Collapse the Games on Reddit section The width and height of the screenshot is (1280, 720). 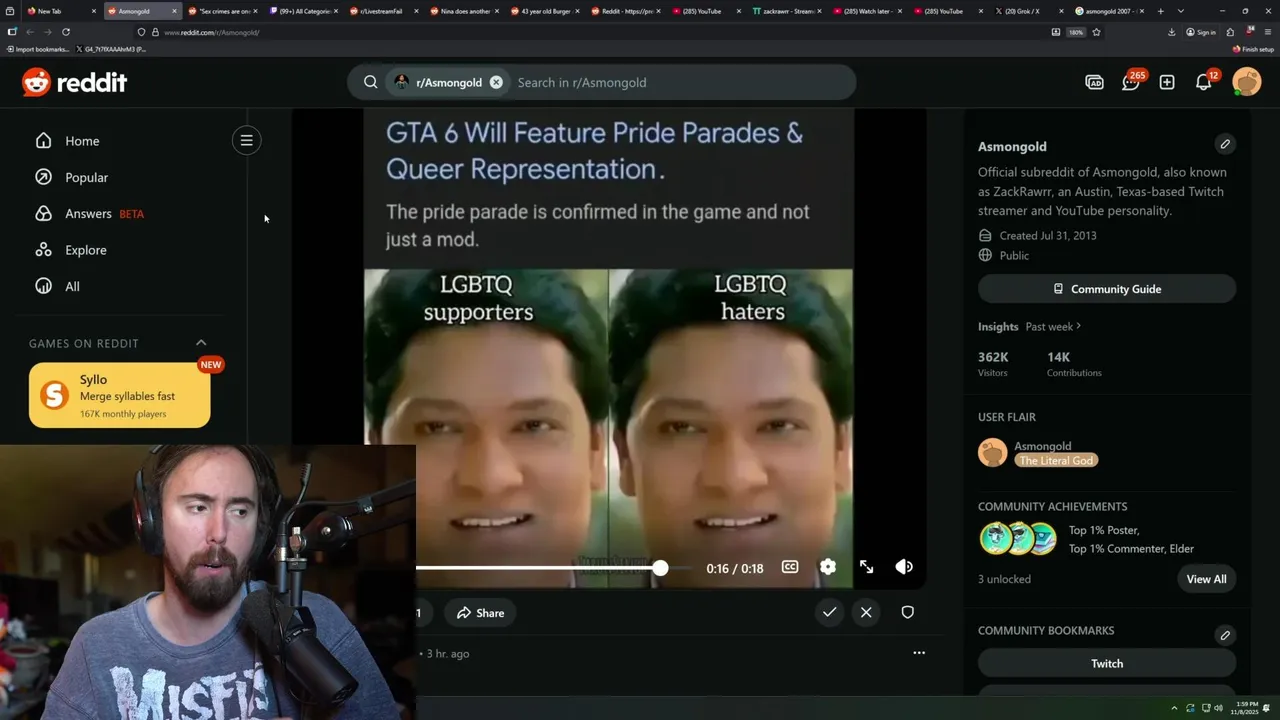(x=201, y=343)
